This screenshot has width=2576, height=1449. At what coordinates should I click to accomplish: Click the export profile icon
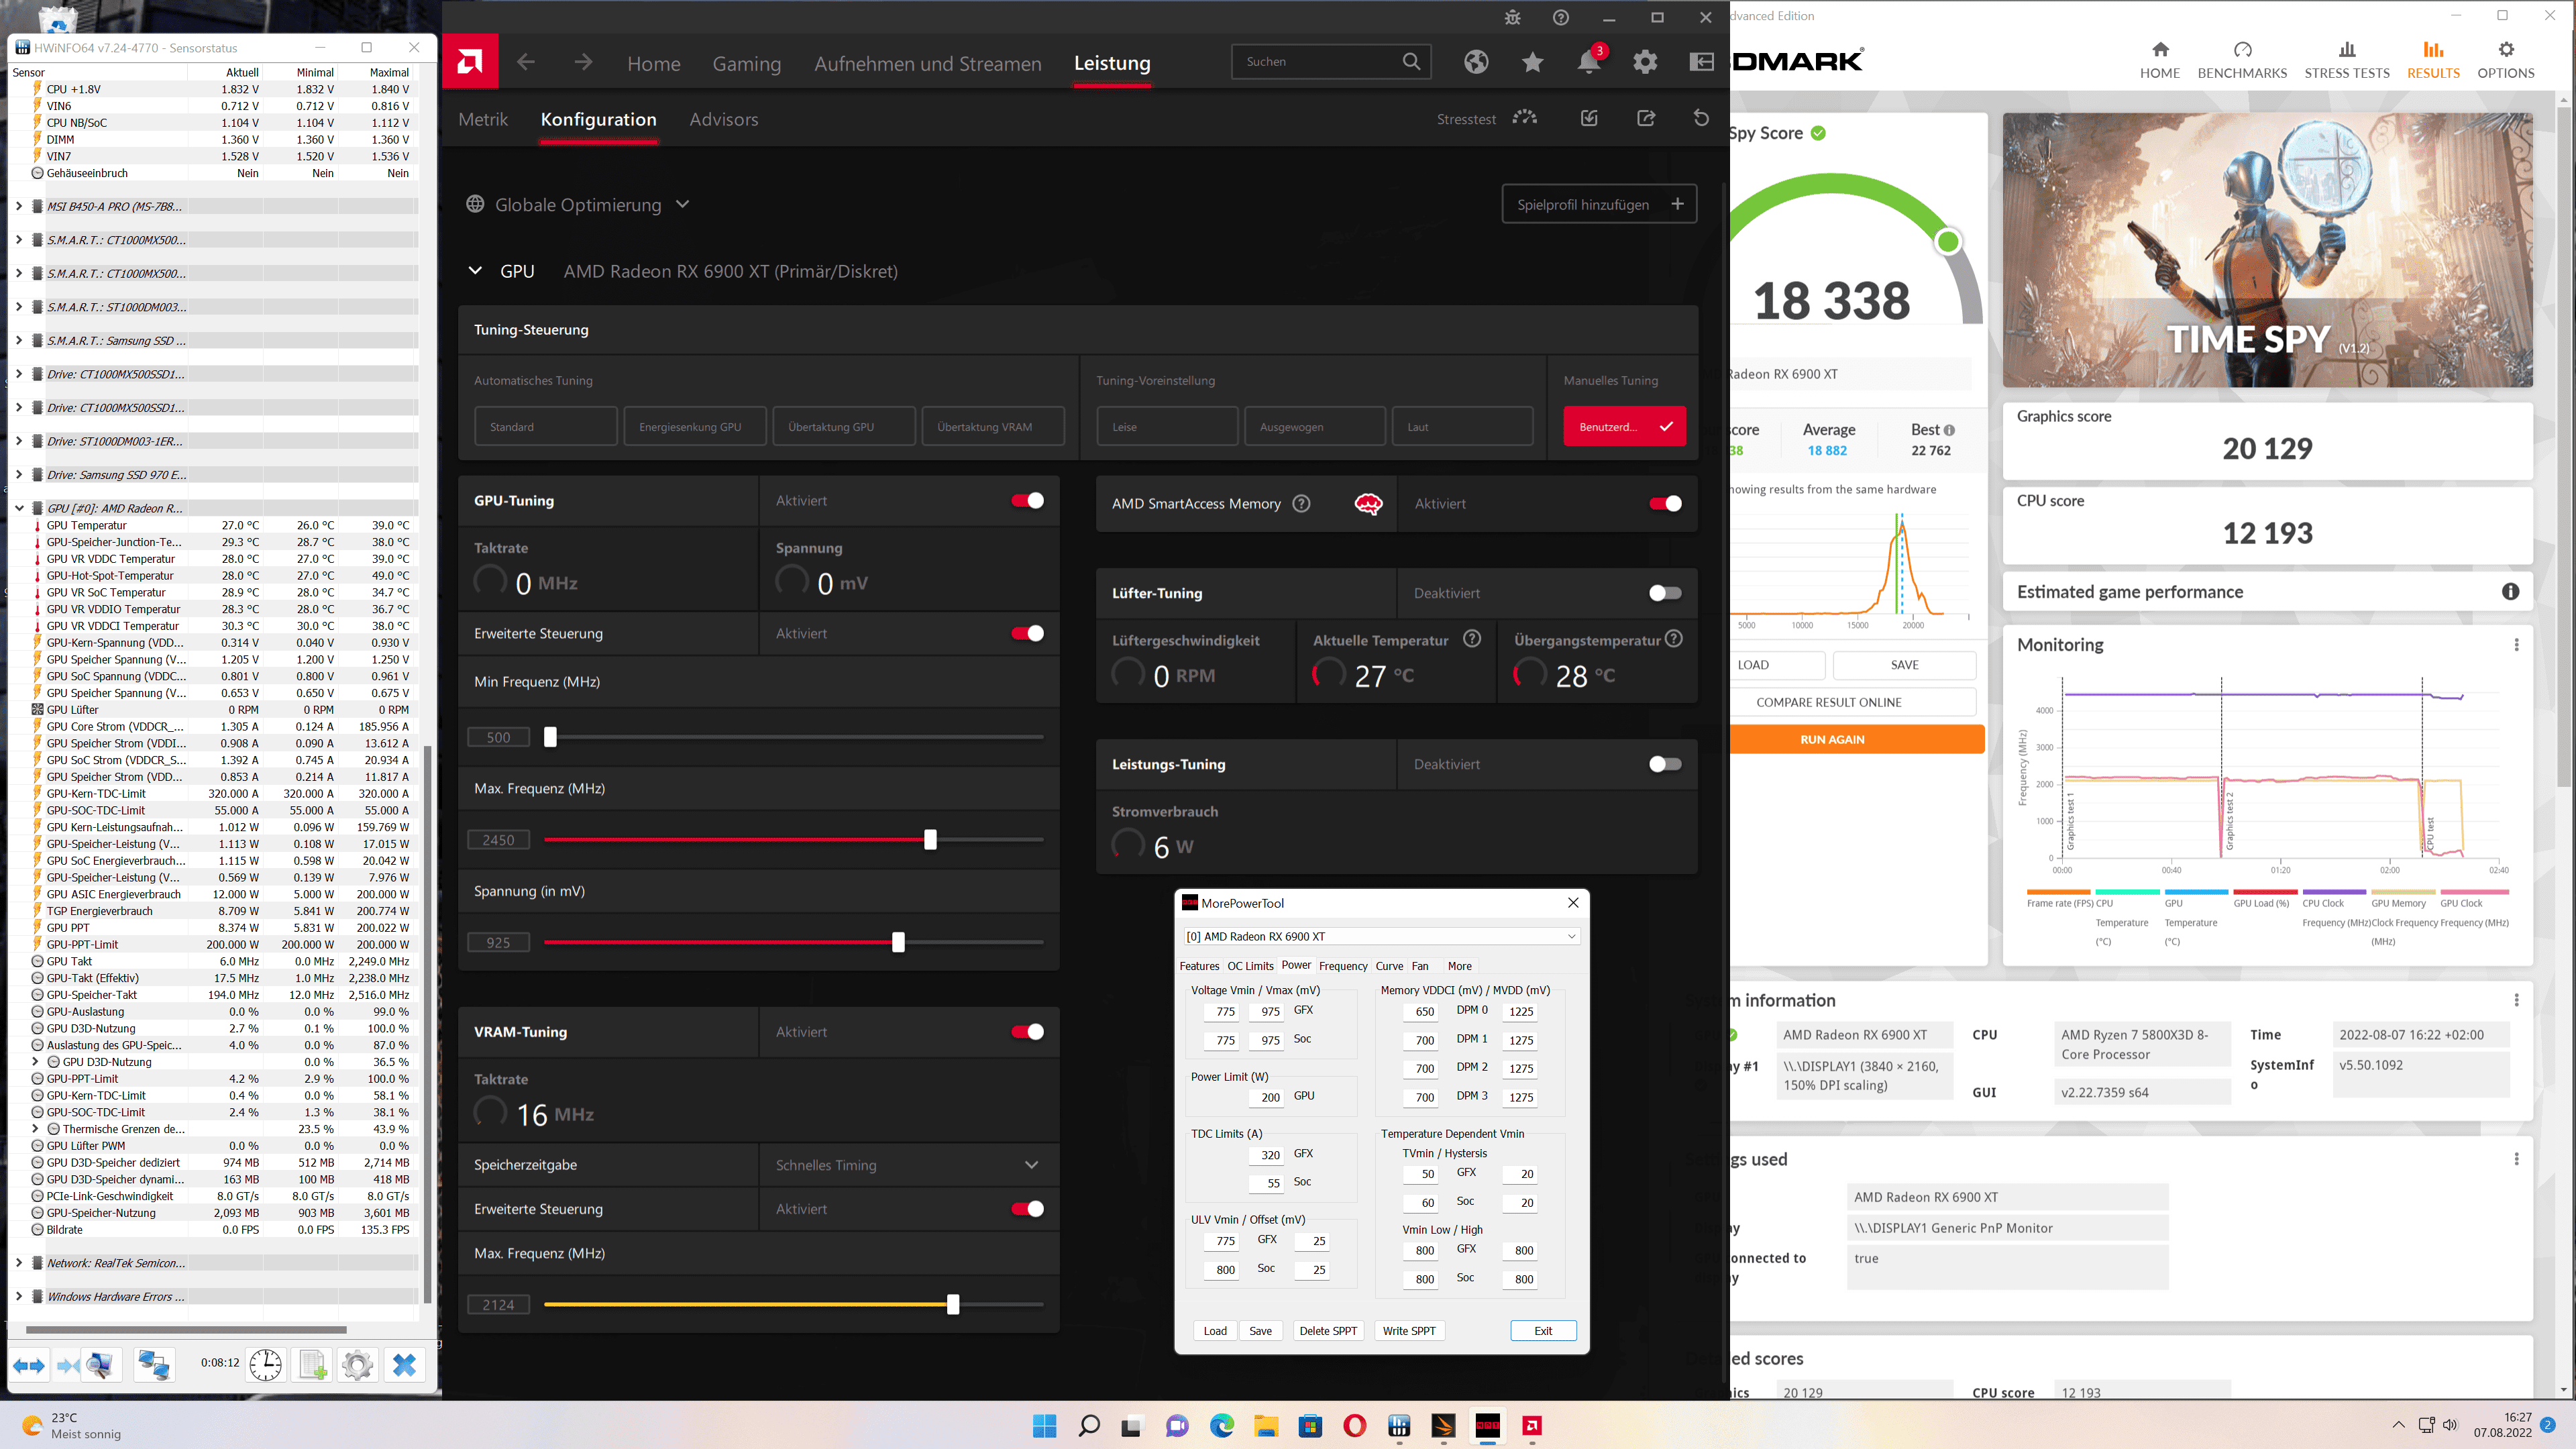tap(1646, 118)
